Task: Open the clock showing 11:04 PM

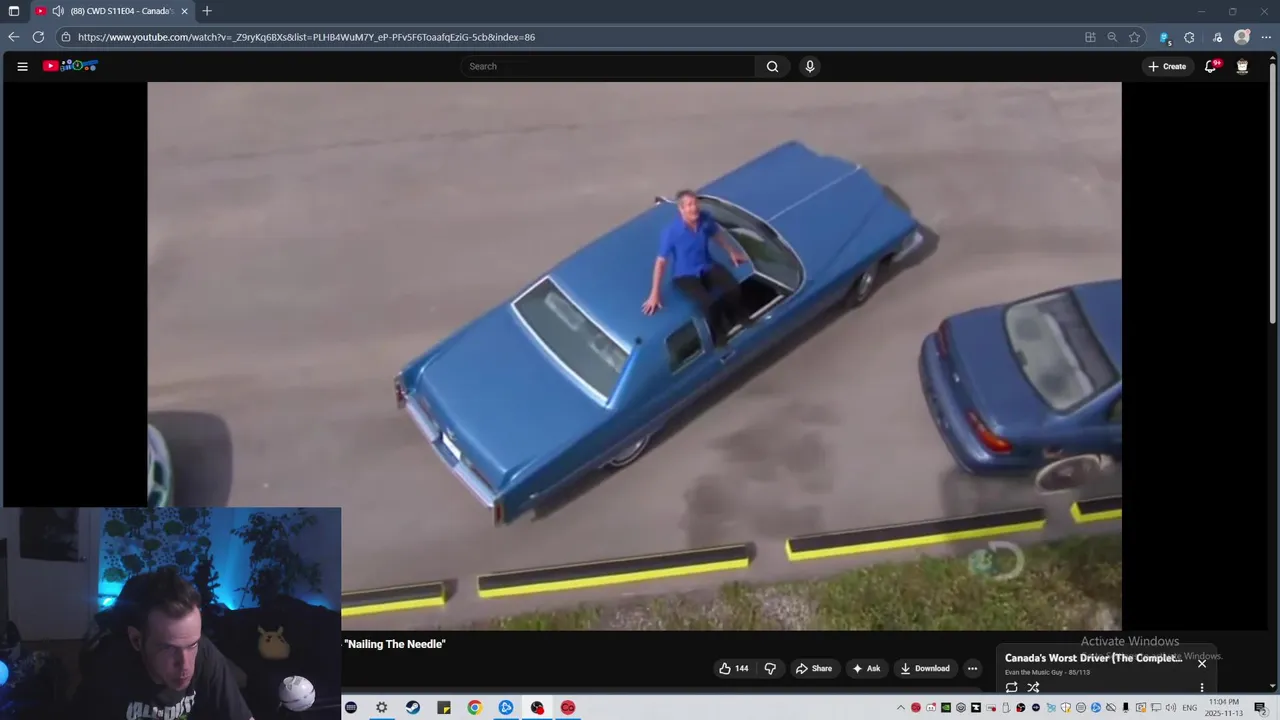Action: [1222, 707]
